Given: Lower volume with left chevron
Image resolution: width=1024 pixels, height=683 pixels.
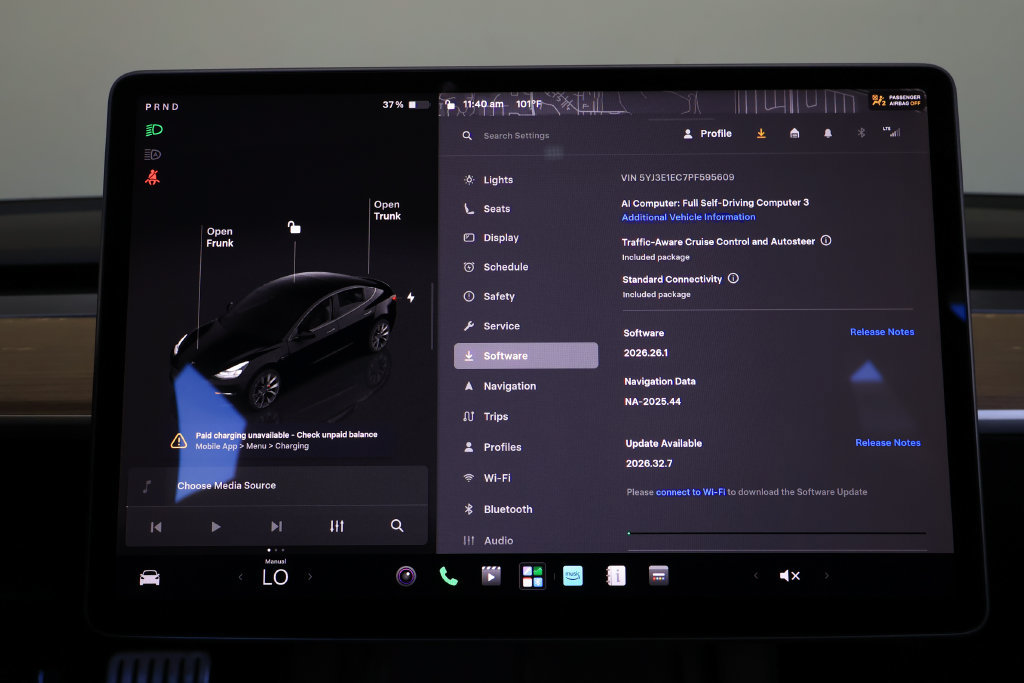Looking at the screenshot, I should pyautogui.click(x=756, y=575).
